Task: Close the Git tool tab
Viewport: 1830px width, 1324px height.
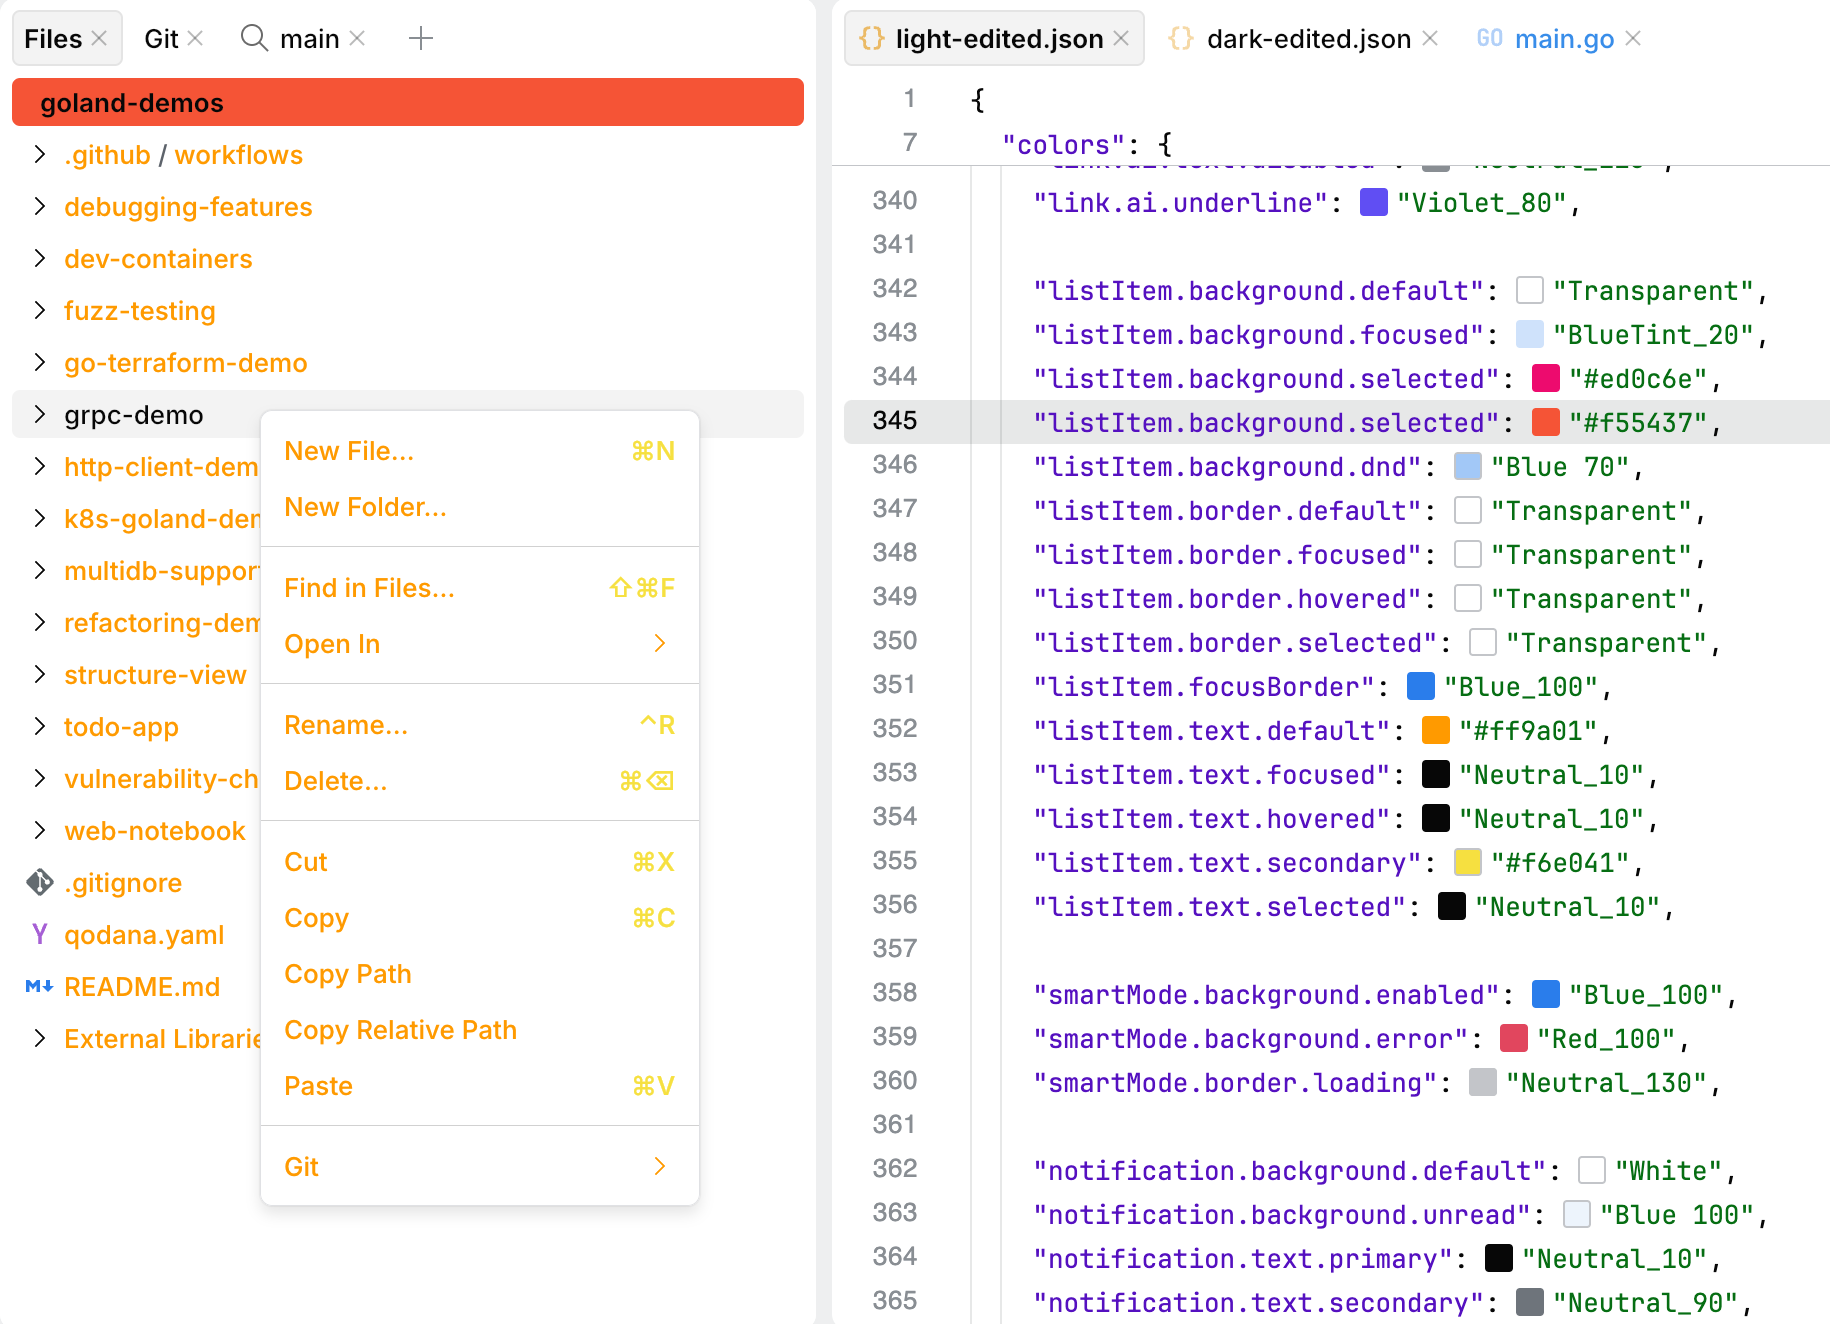Action: click(197, 38)
